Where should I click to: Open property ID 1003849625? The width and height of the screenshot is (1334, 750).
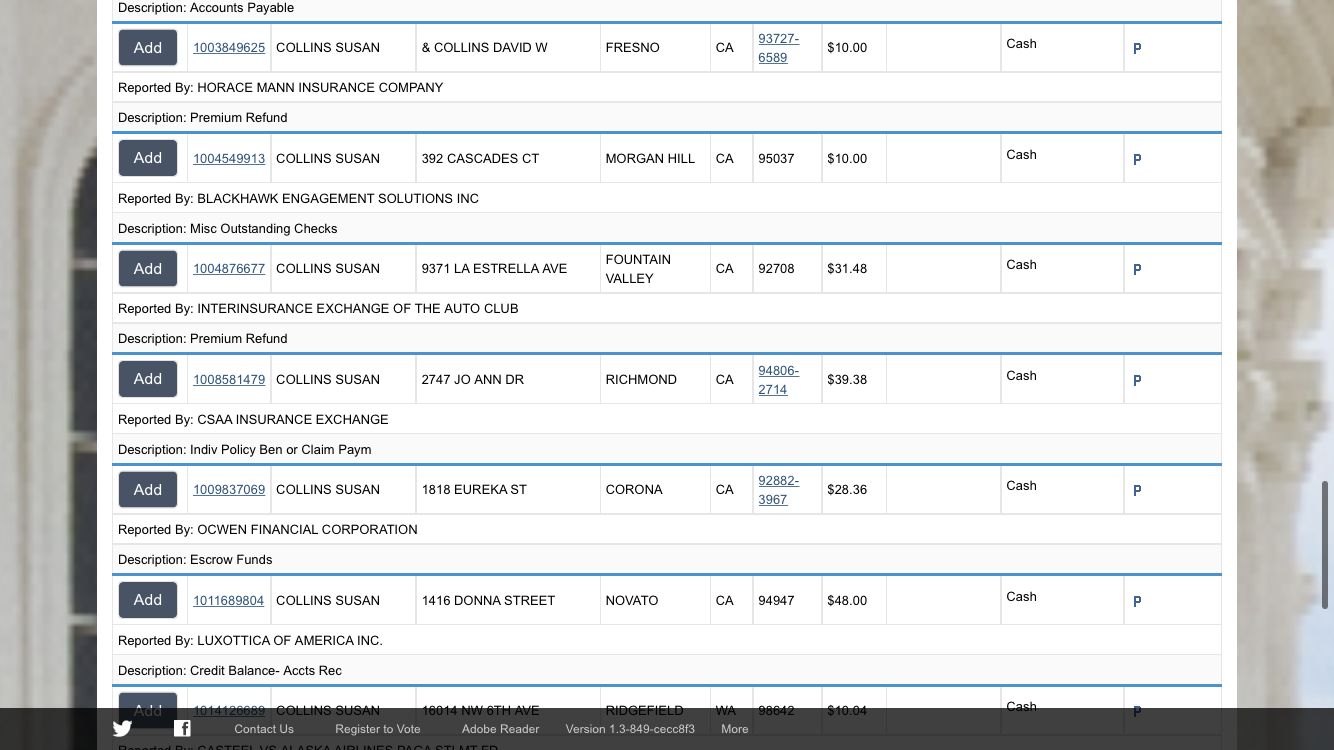(x=229, y=48)
